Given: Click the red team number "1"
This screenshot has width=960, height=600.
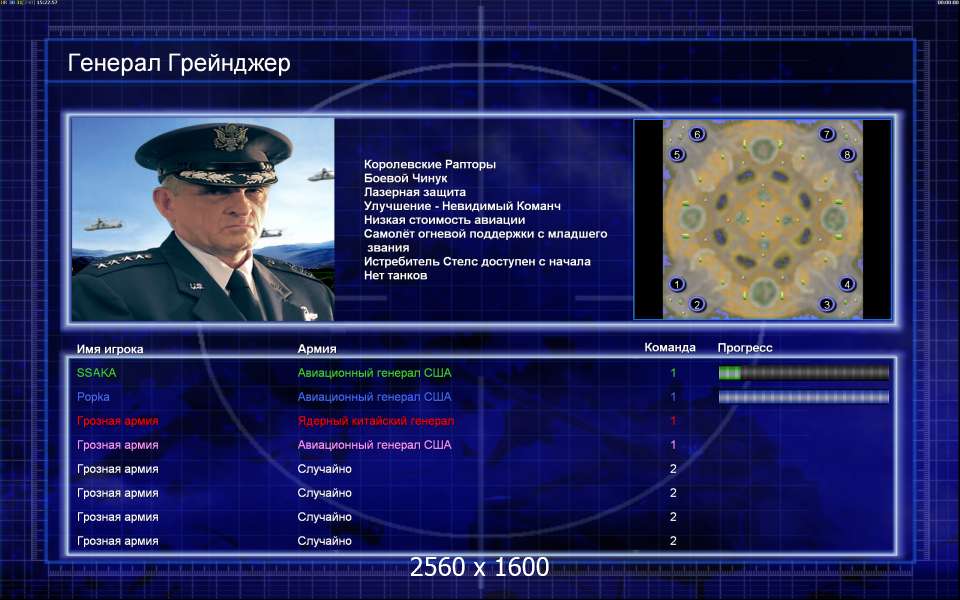Looking at the screenshot, I should click(x=673, y=421).
